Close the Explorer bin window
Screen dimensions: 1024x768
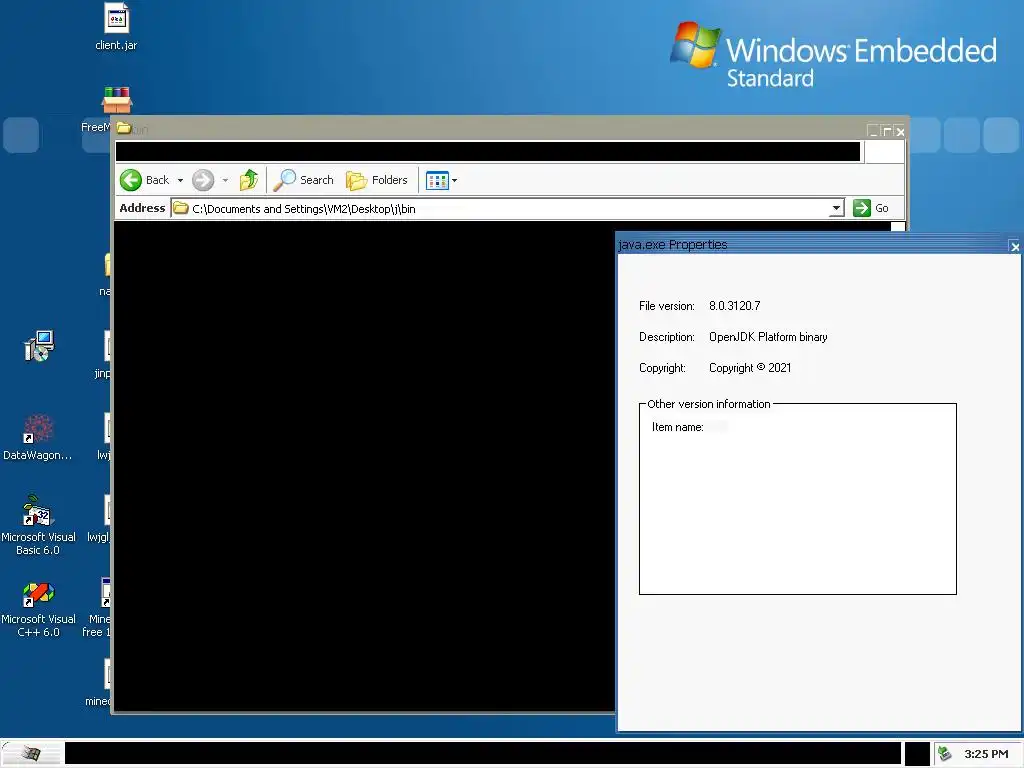tap(900, 131)
